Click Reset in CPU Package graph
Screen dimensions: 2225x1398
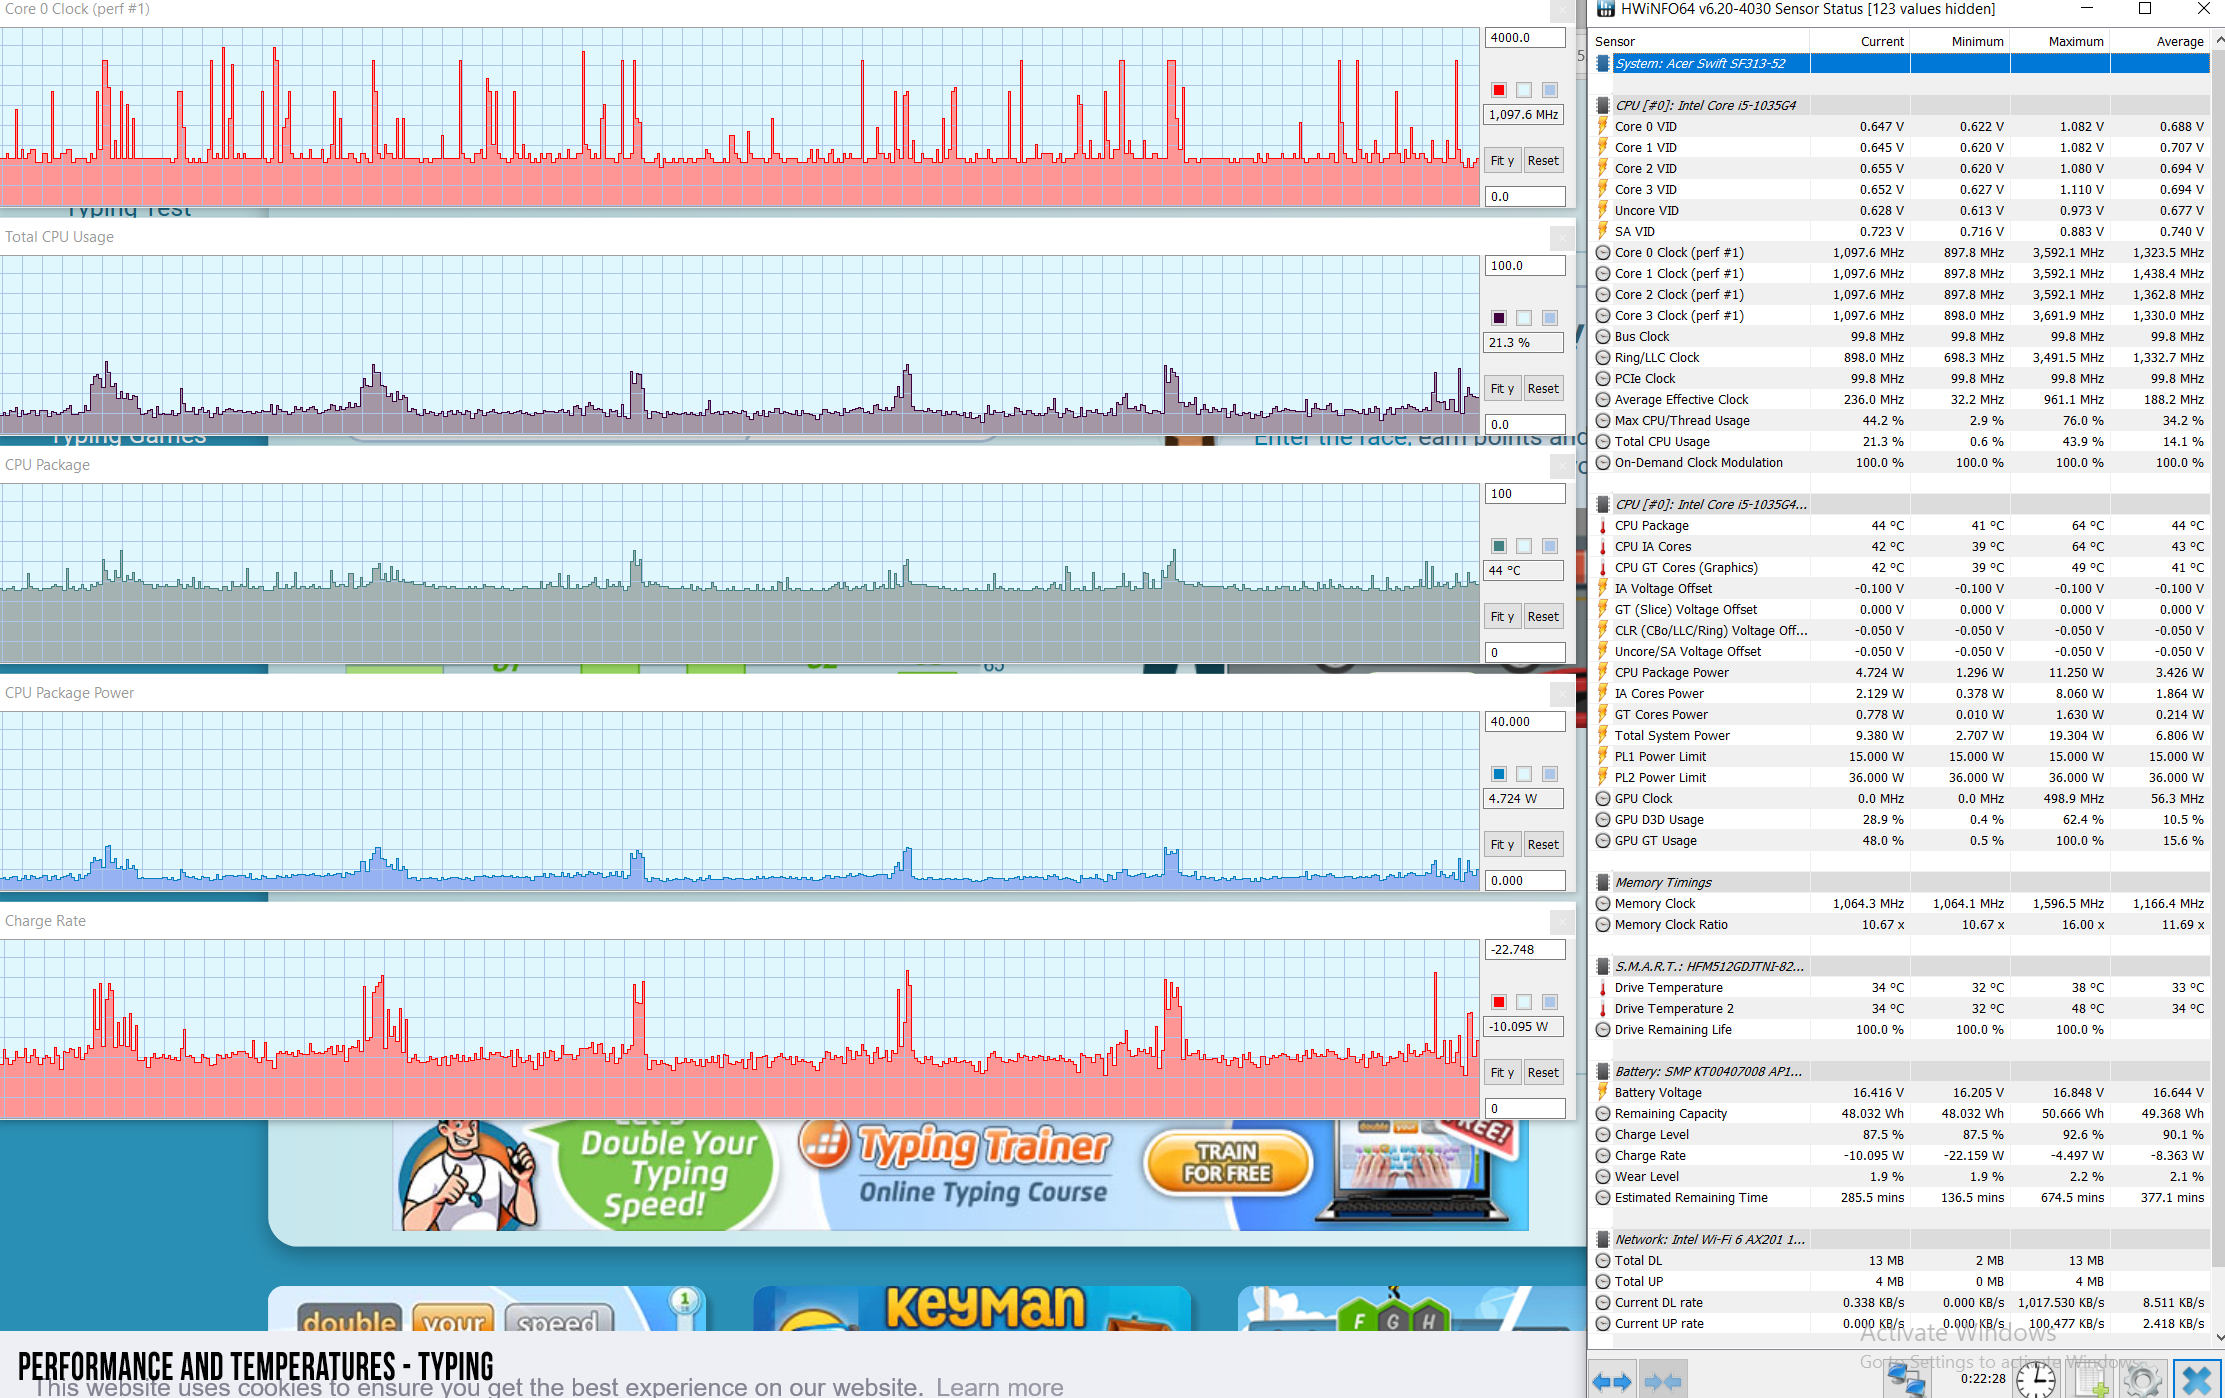click(1543, 616)
